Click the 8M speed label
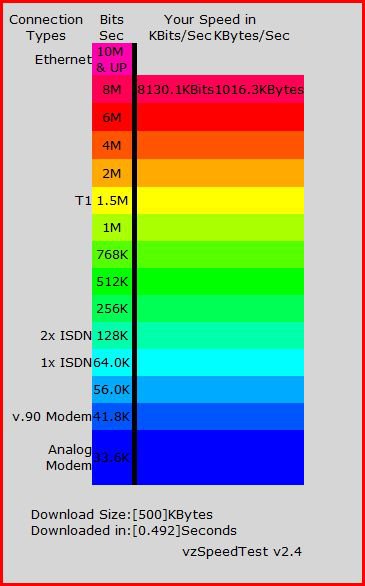Image resolution: width=365 pixels, height=586 pixels. tap(112, 90)
